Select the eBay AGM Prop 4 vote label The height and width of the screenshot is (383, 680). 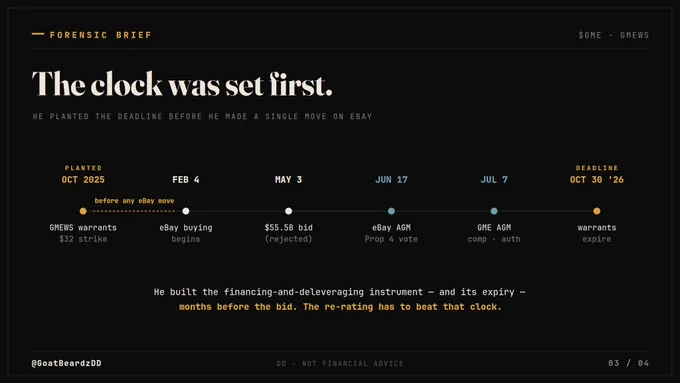click(x=391, y=233)
